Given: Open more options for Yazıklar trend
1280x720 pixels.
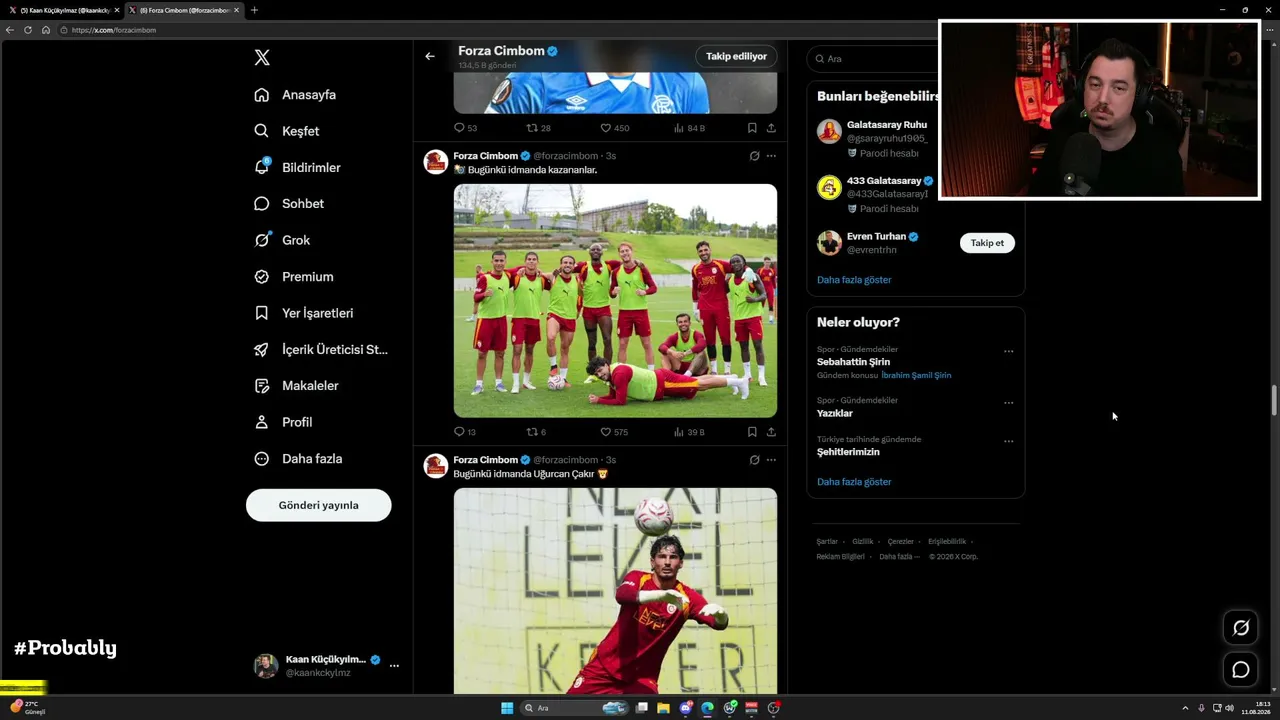Looking at the screenshot, I should [x=1008, y=403].
